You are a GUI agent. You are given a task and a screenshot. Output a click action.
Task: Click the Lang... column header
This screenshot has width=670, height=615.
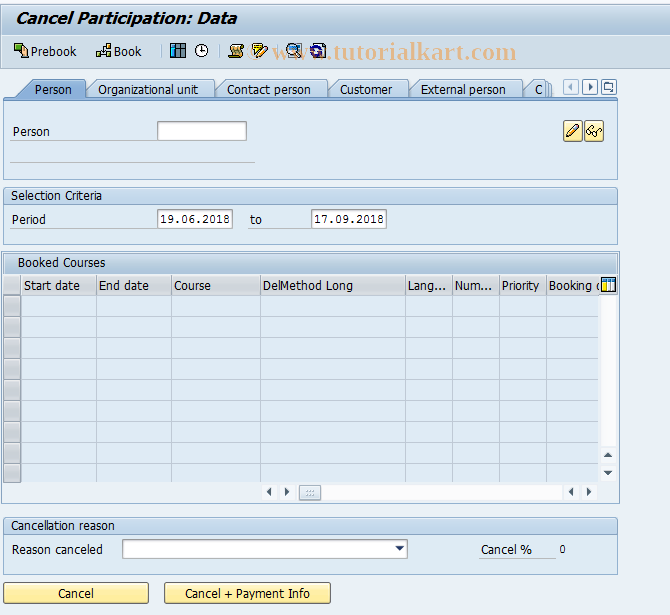pyautogui.click(x=429, y=285)
